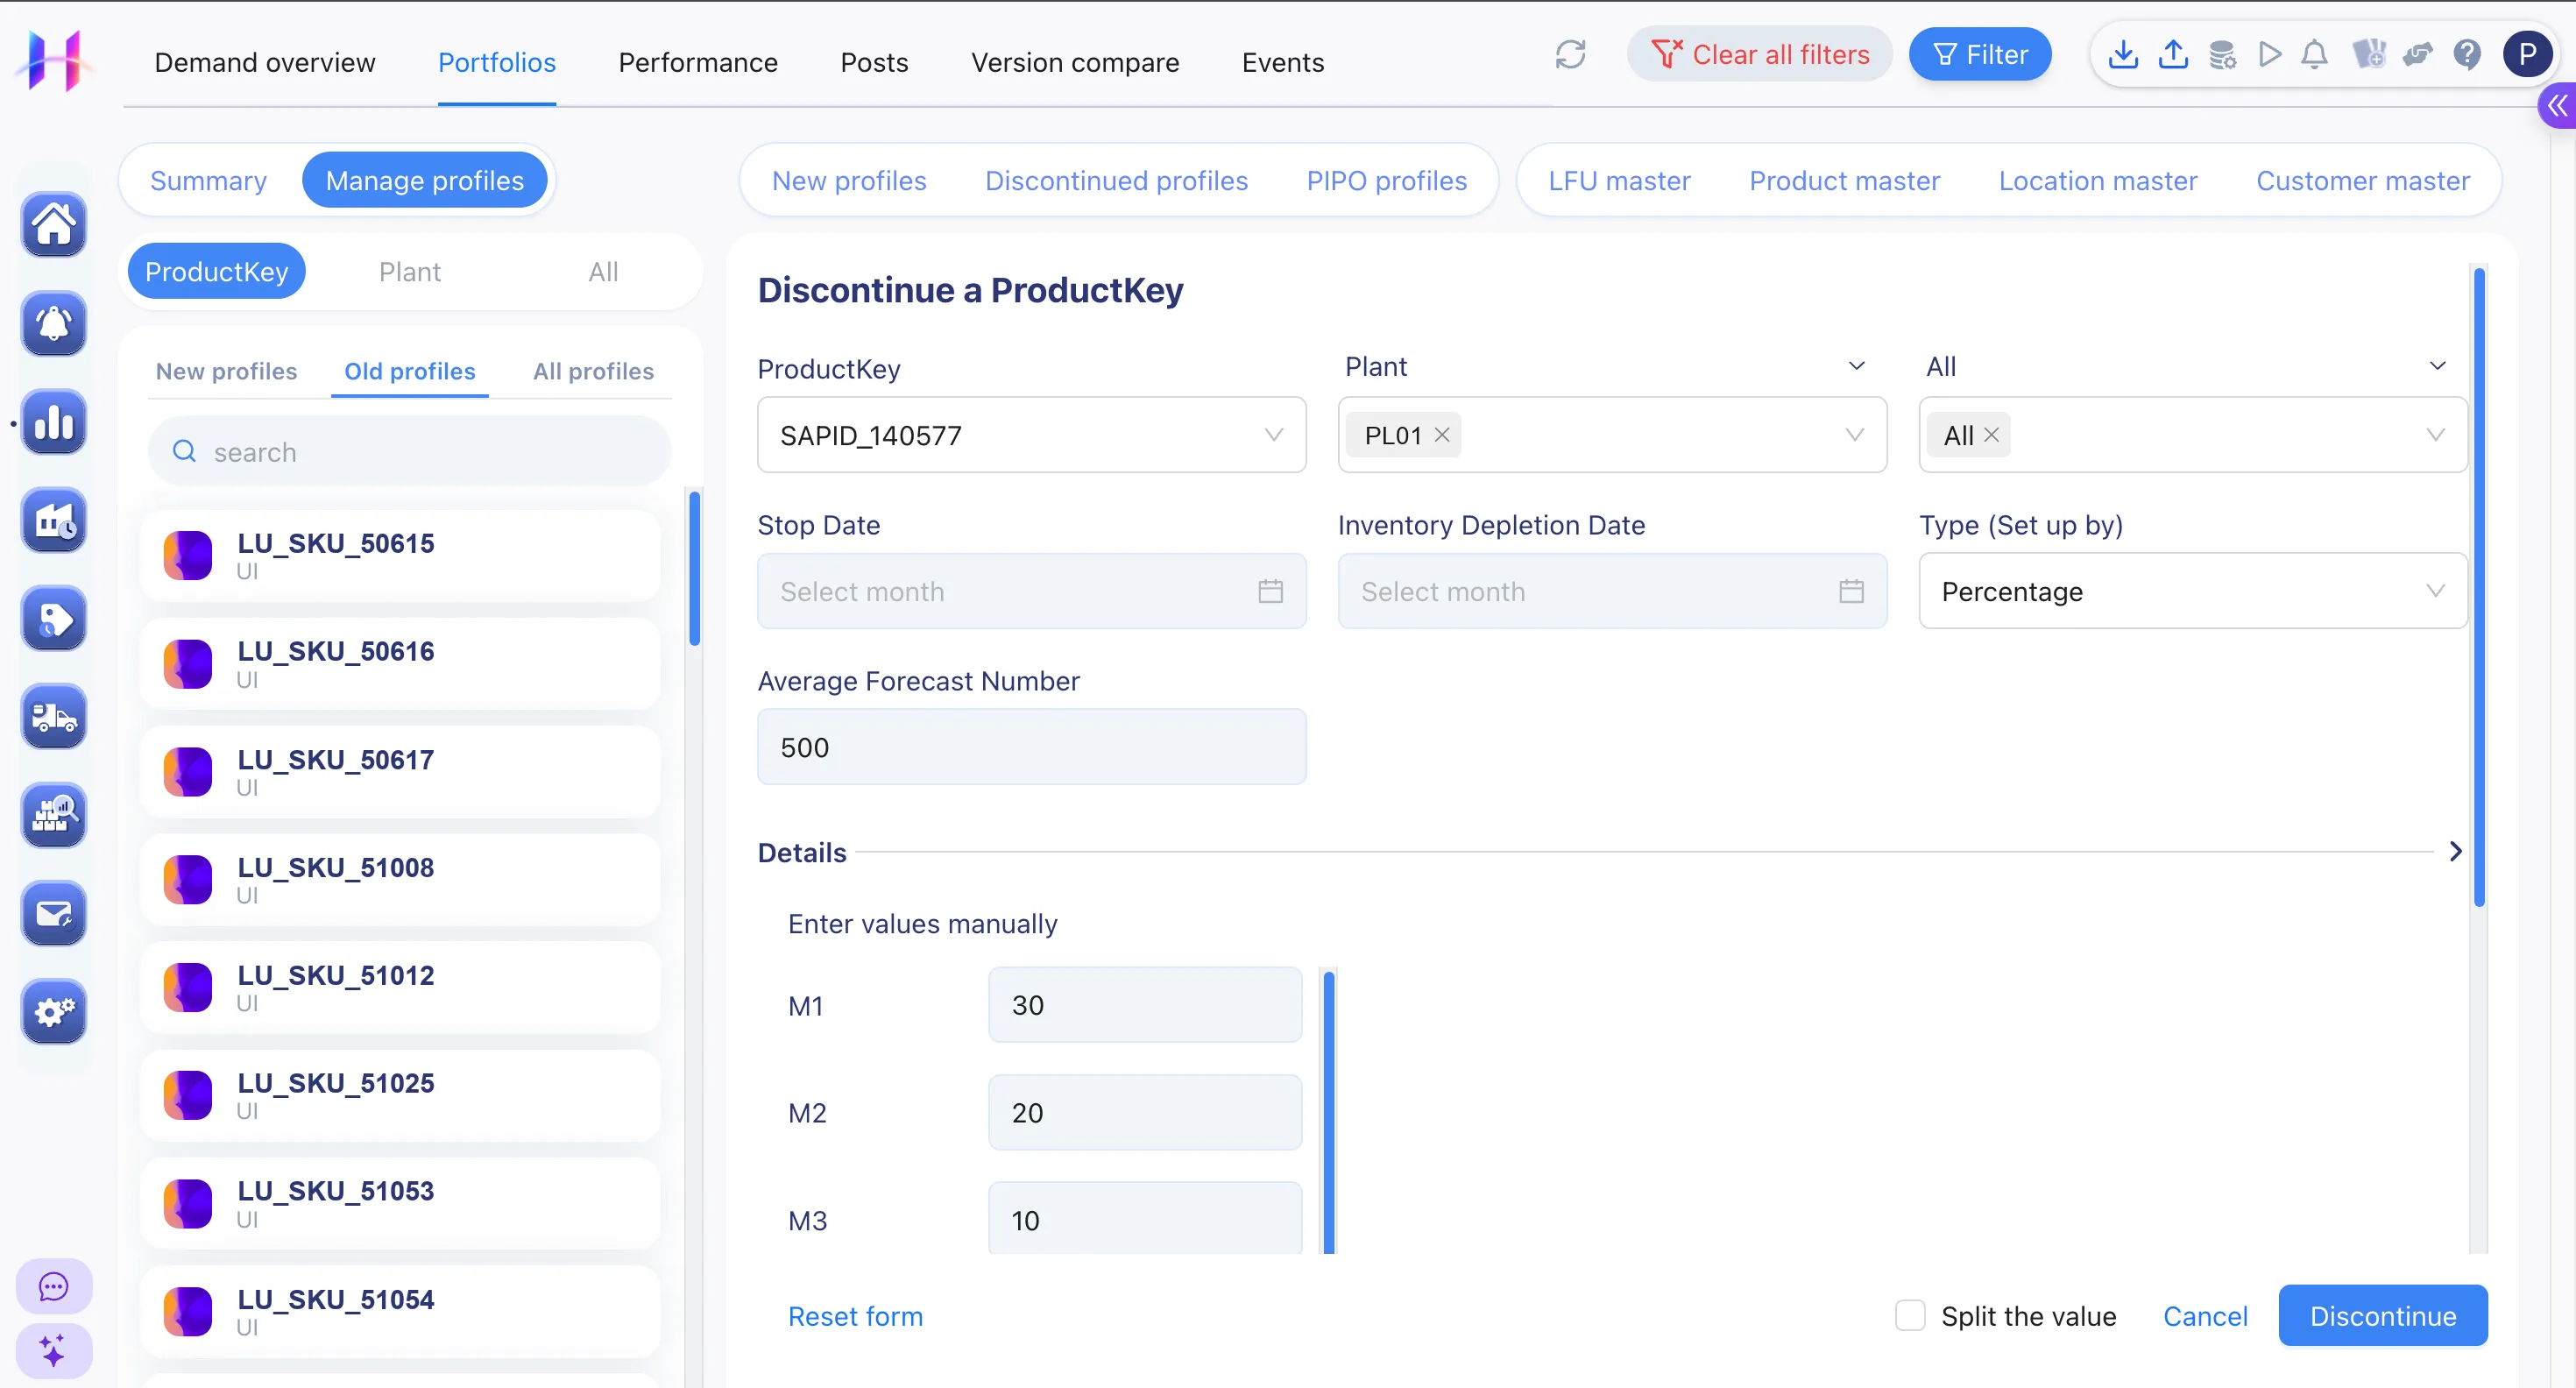Screen dimensions: 2576x1388
Task: Open the Percentage type dropdown
Action: [x=2192, y=591]
